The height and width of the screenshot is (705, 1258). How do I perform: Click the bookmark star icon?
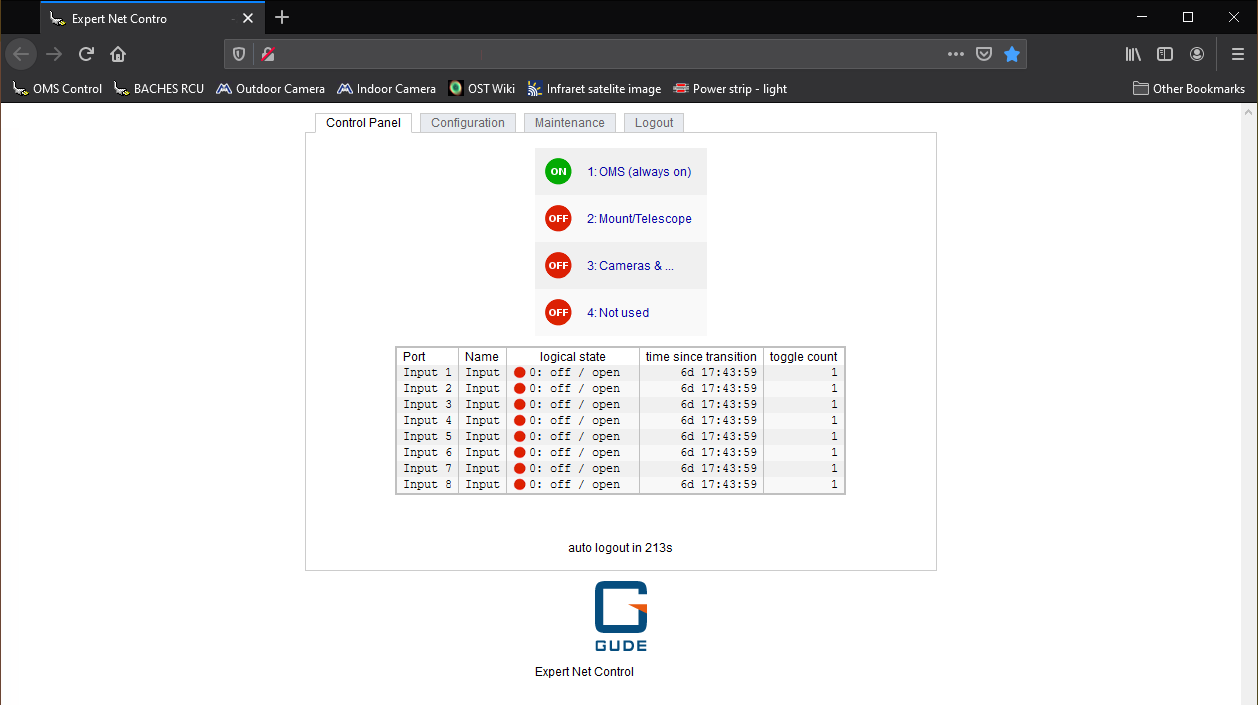1012,54
